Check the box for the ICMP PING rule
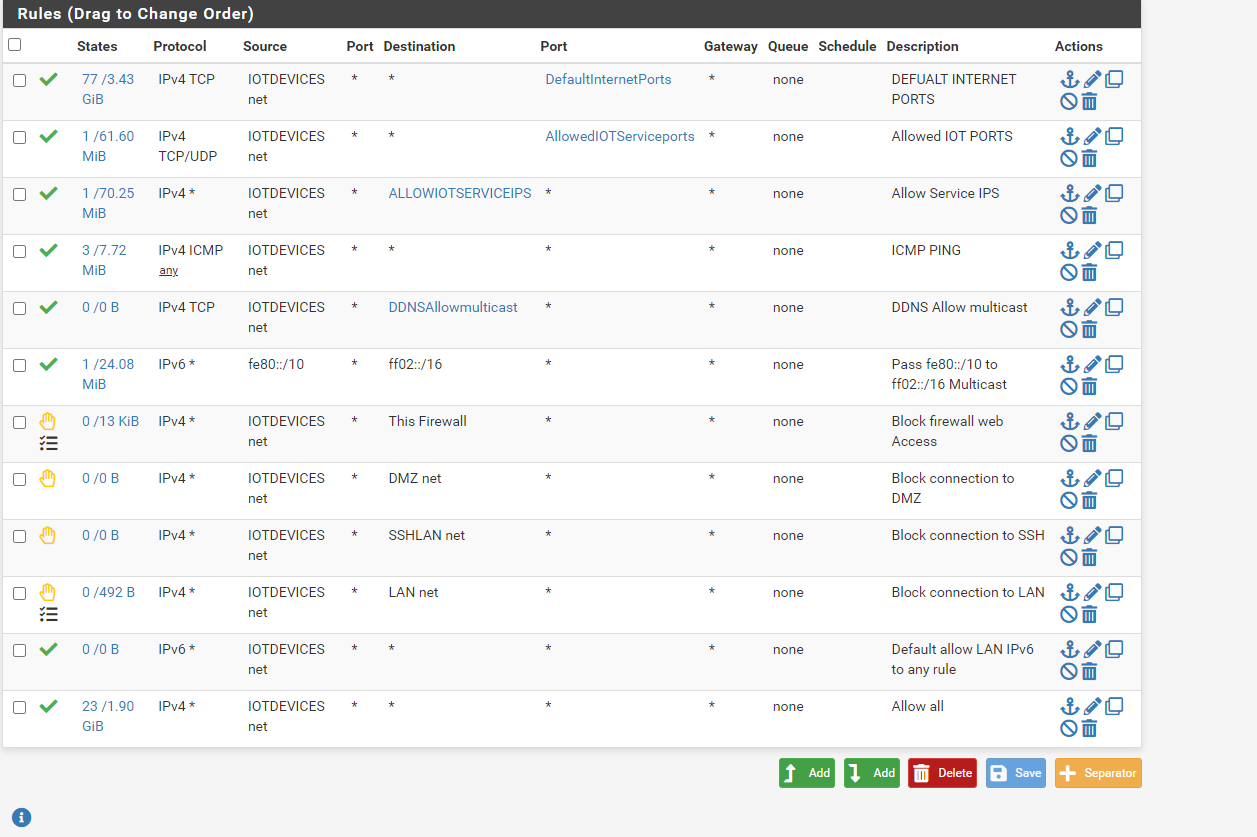This screenshot has width=1257, height=837. (x=19, y=251)
